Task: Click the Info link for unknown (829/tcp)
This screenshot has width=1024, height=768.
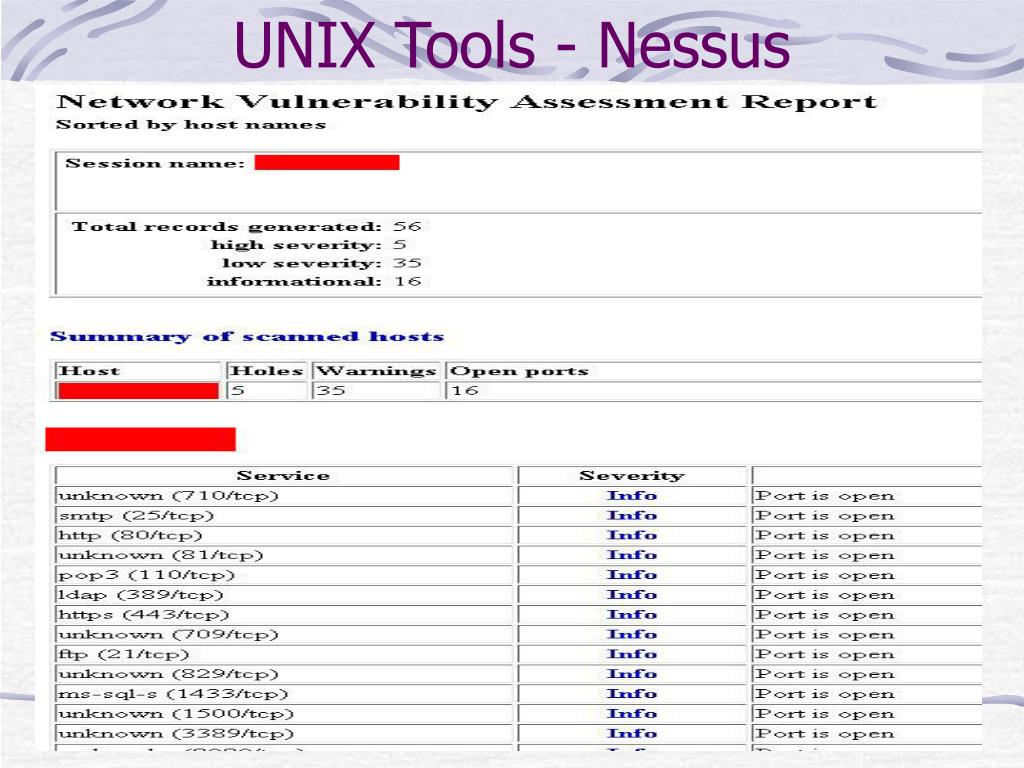Action: (x=632, y=674)
